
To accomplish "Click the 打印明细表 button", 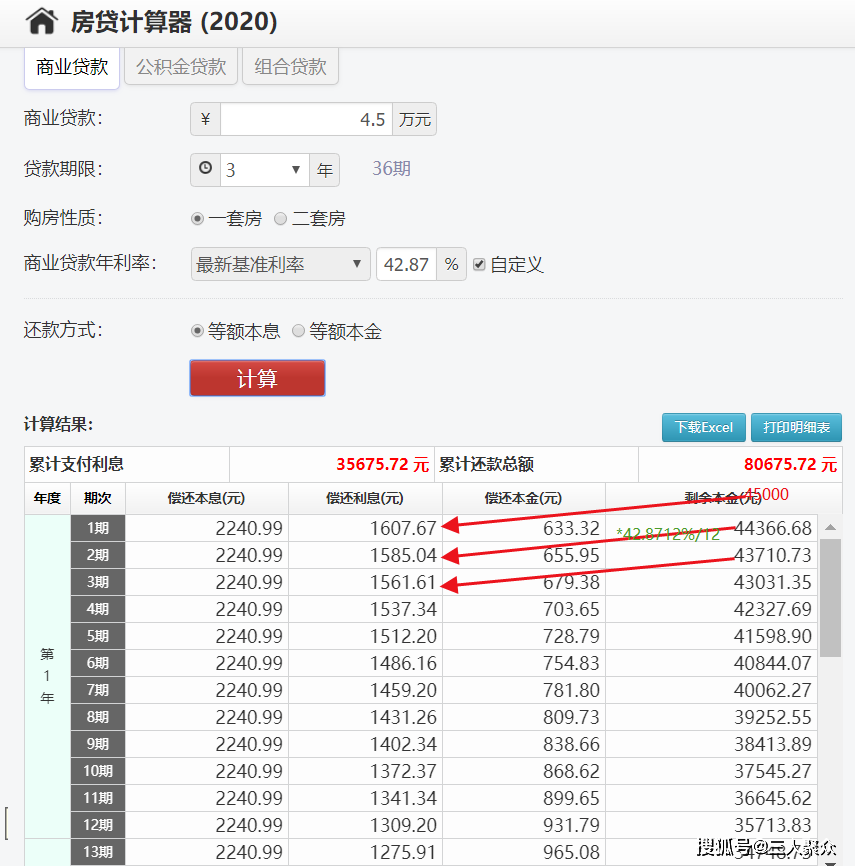I will point(796,426).
